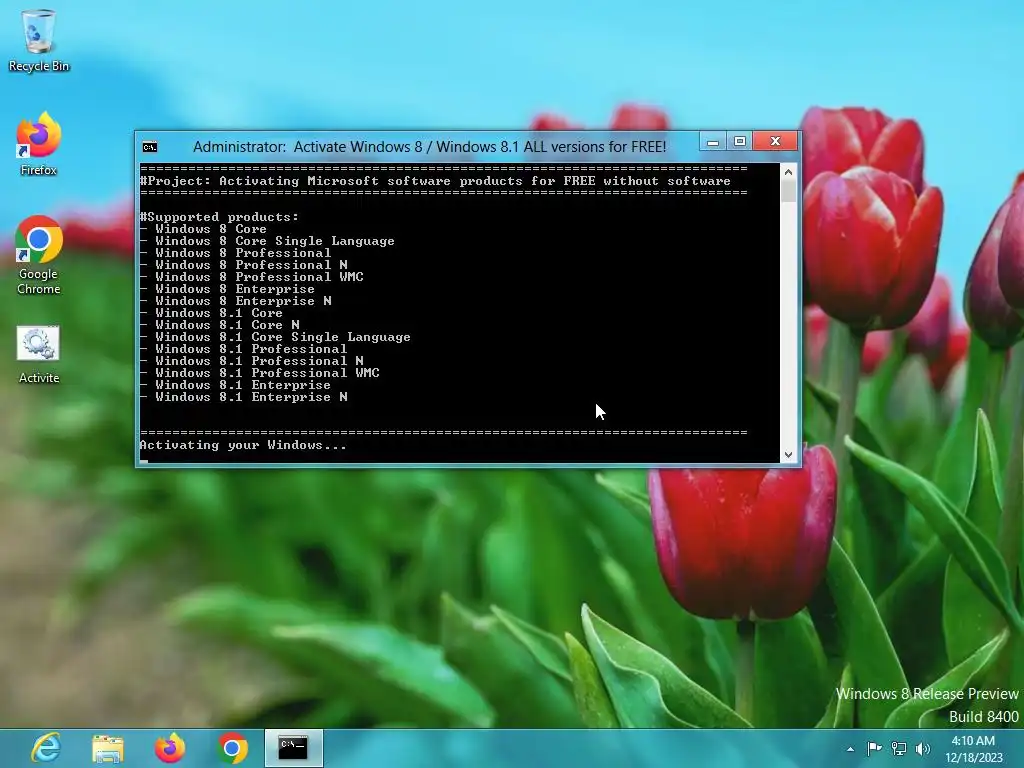Screen dimensions: 1024x768
Task: Maximize the Activate Windows console window
Action: click(739, 141)
